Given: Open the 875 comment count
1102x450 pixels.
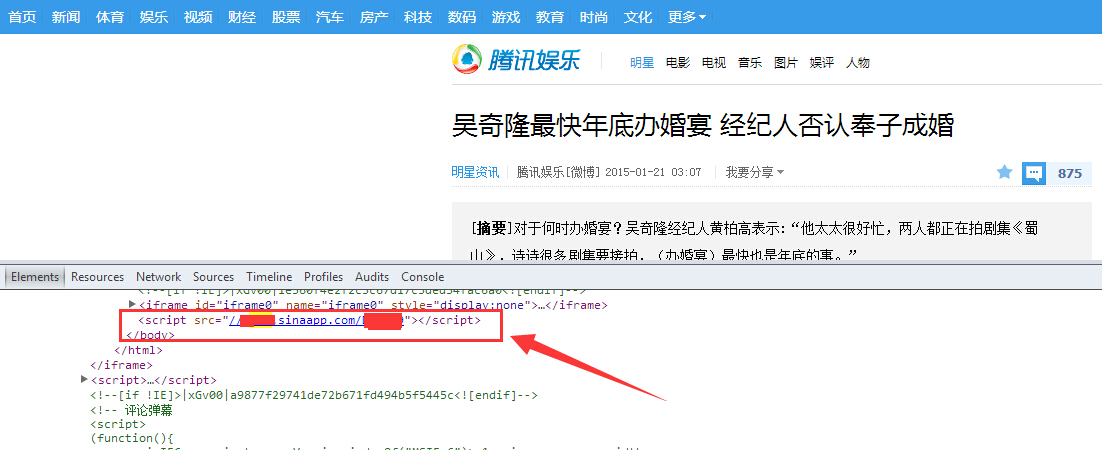Looking at the screenshot, I should click(1069, 173).
